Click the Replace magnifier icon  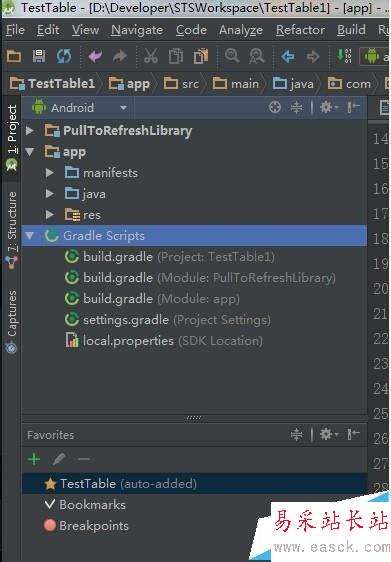tap(257, 56)
